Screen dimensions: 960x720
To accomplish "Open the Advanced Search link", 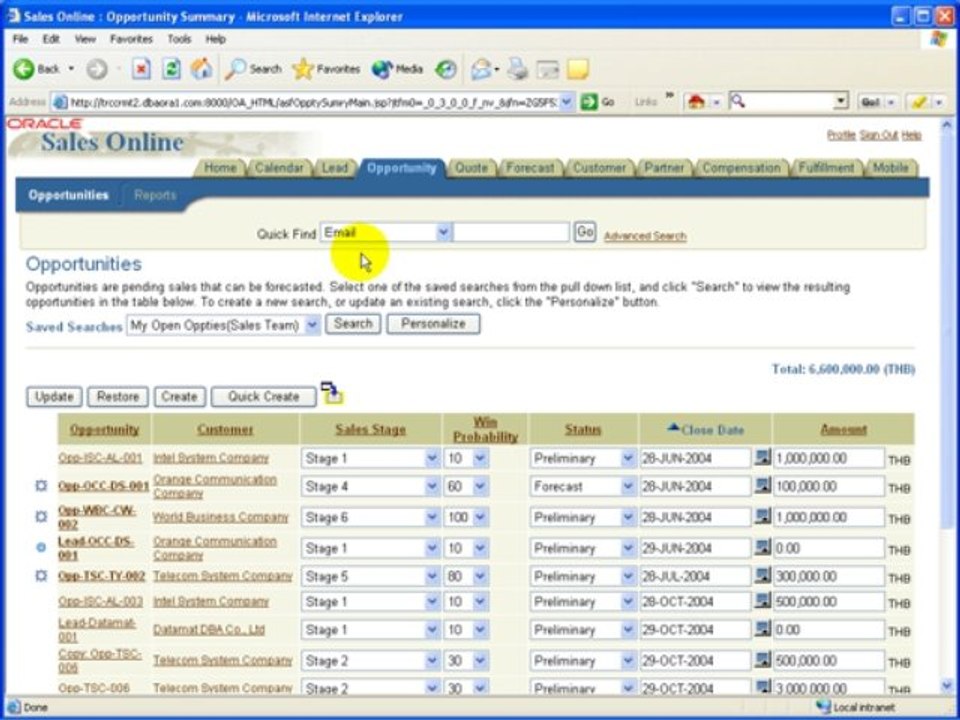I will (645, 236).
